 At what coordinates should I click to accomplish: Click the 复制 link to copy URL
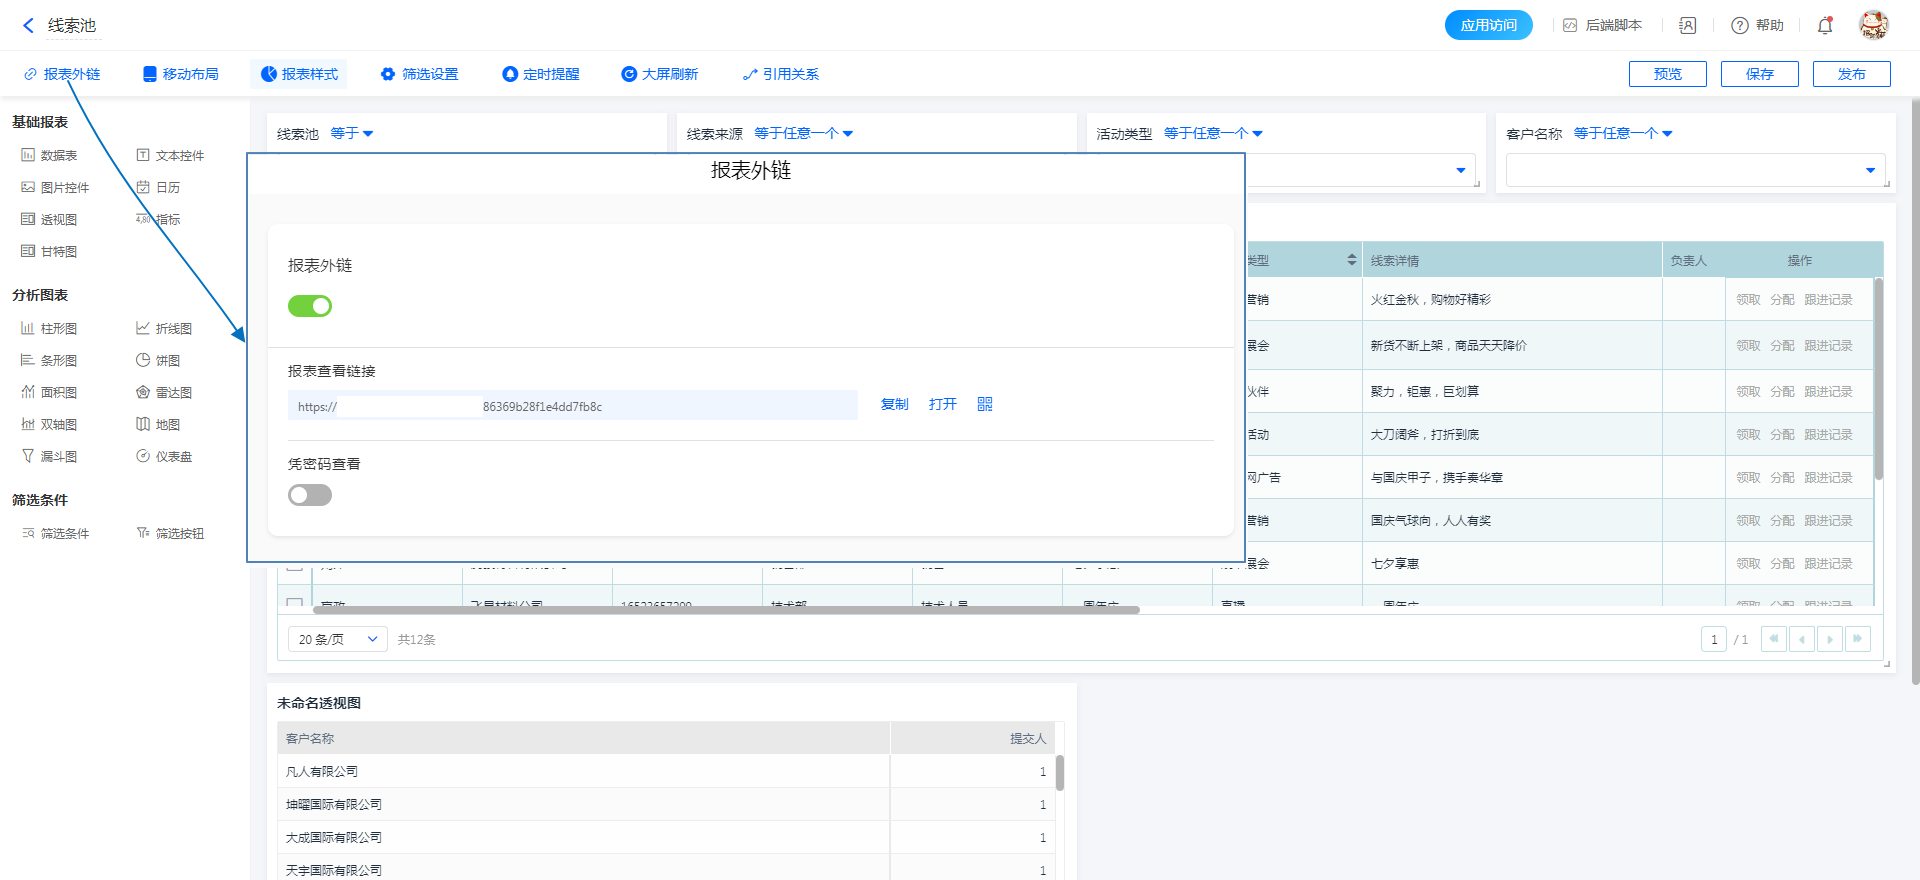tap(894, 404)
